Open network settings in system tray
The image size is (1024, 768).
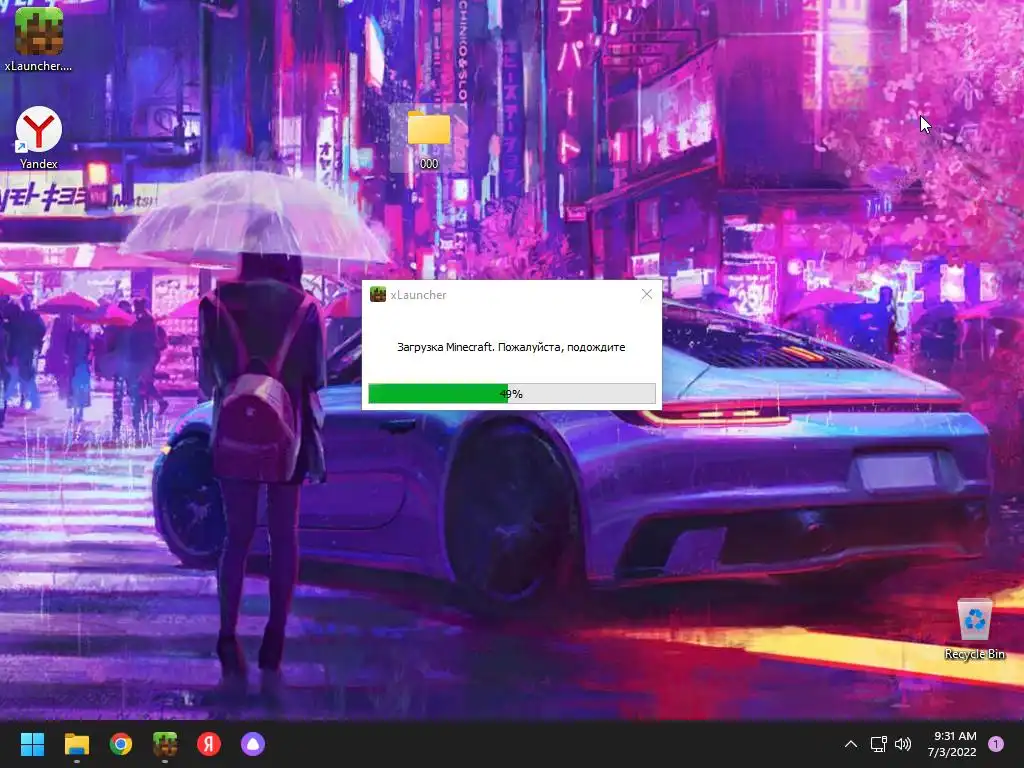point(878,744)
